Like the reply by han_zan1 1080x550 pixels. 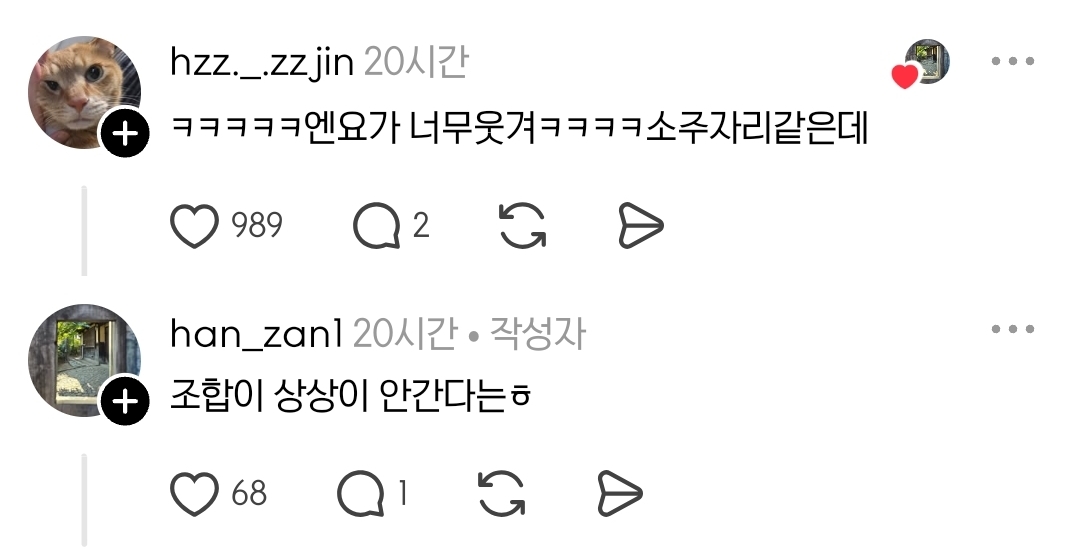[194, 494]
